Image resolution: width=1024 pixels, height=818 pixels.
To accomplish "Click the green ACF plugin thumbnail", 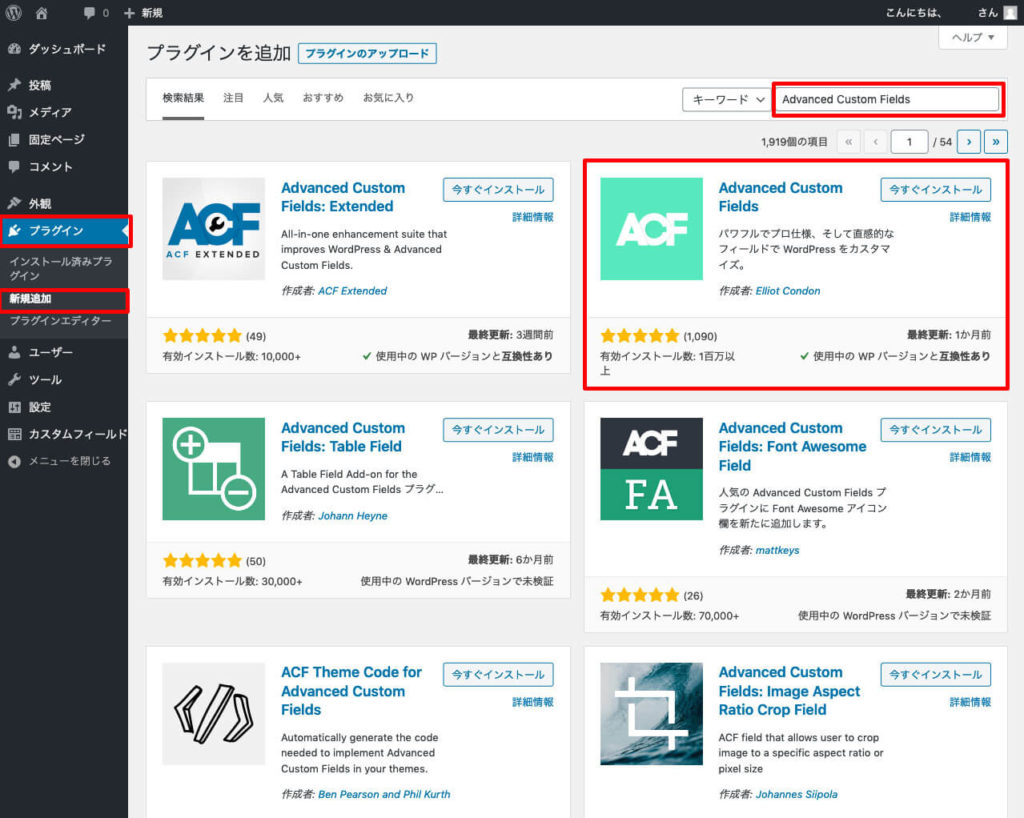I will (652, 229).
